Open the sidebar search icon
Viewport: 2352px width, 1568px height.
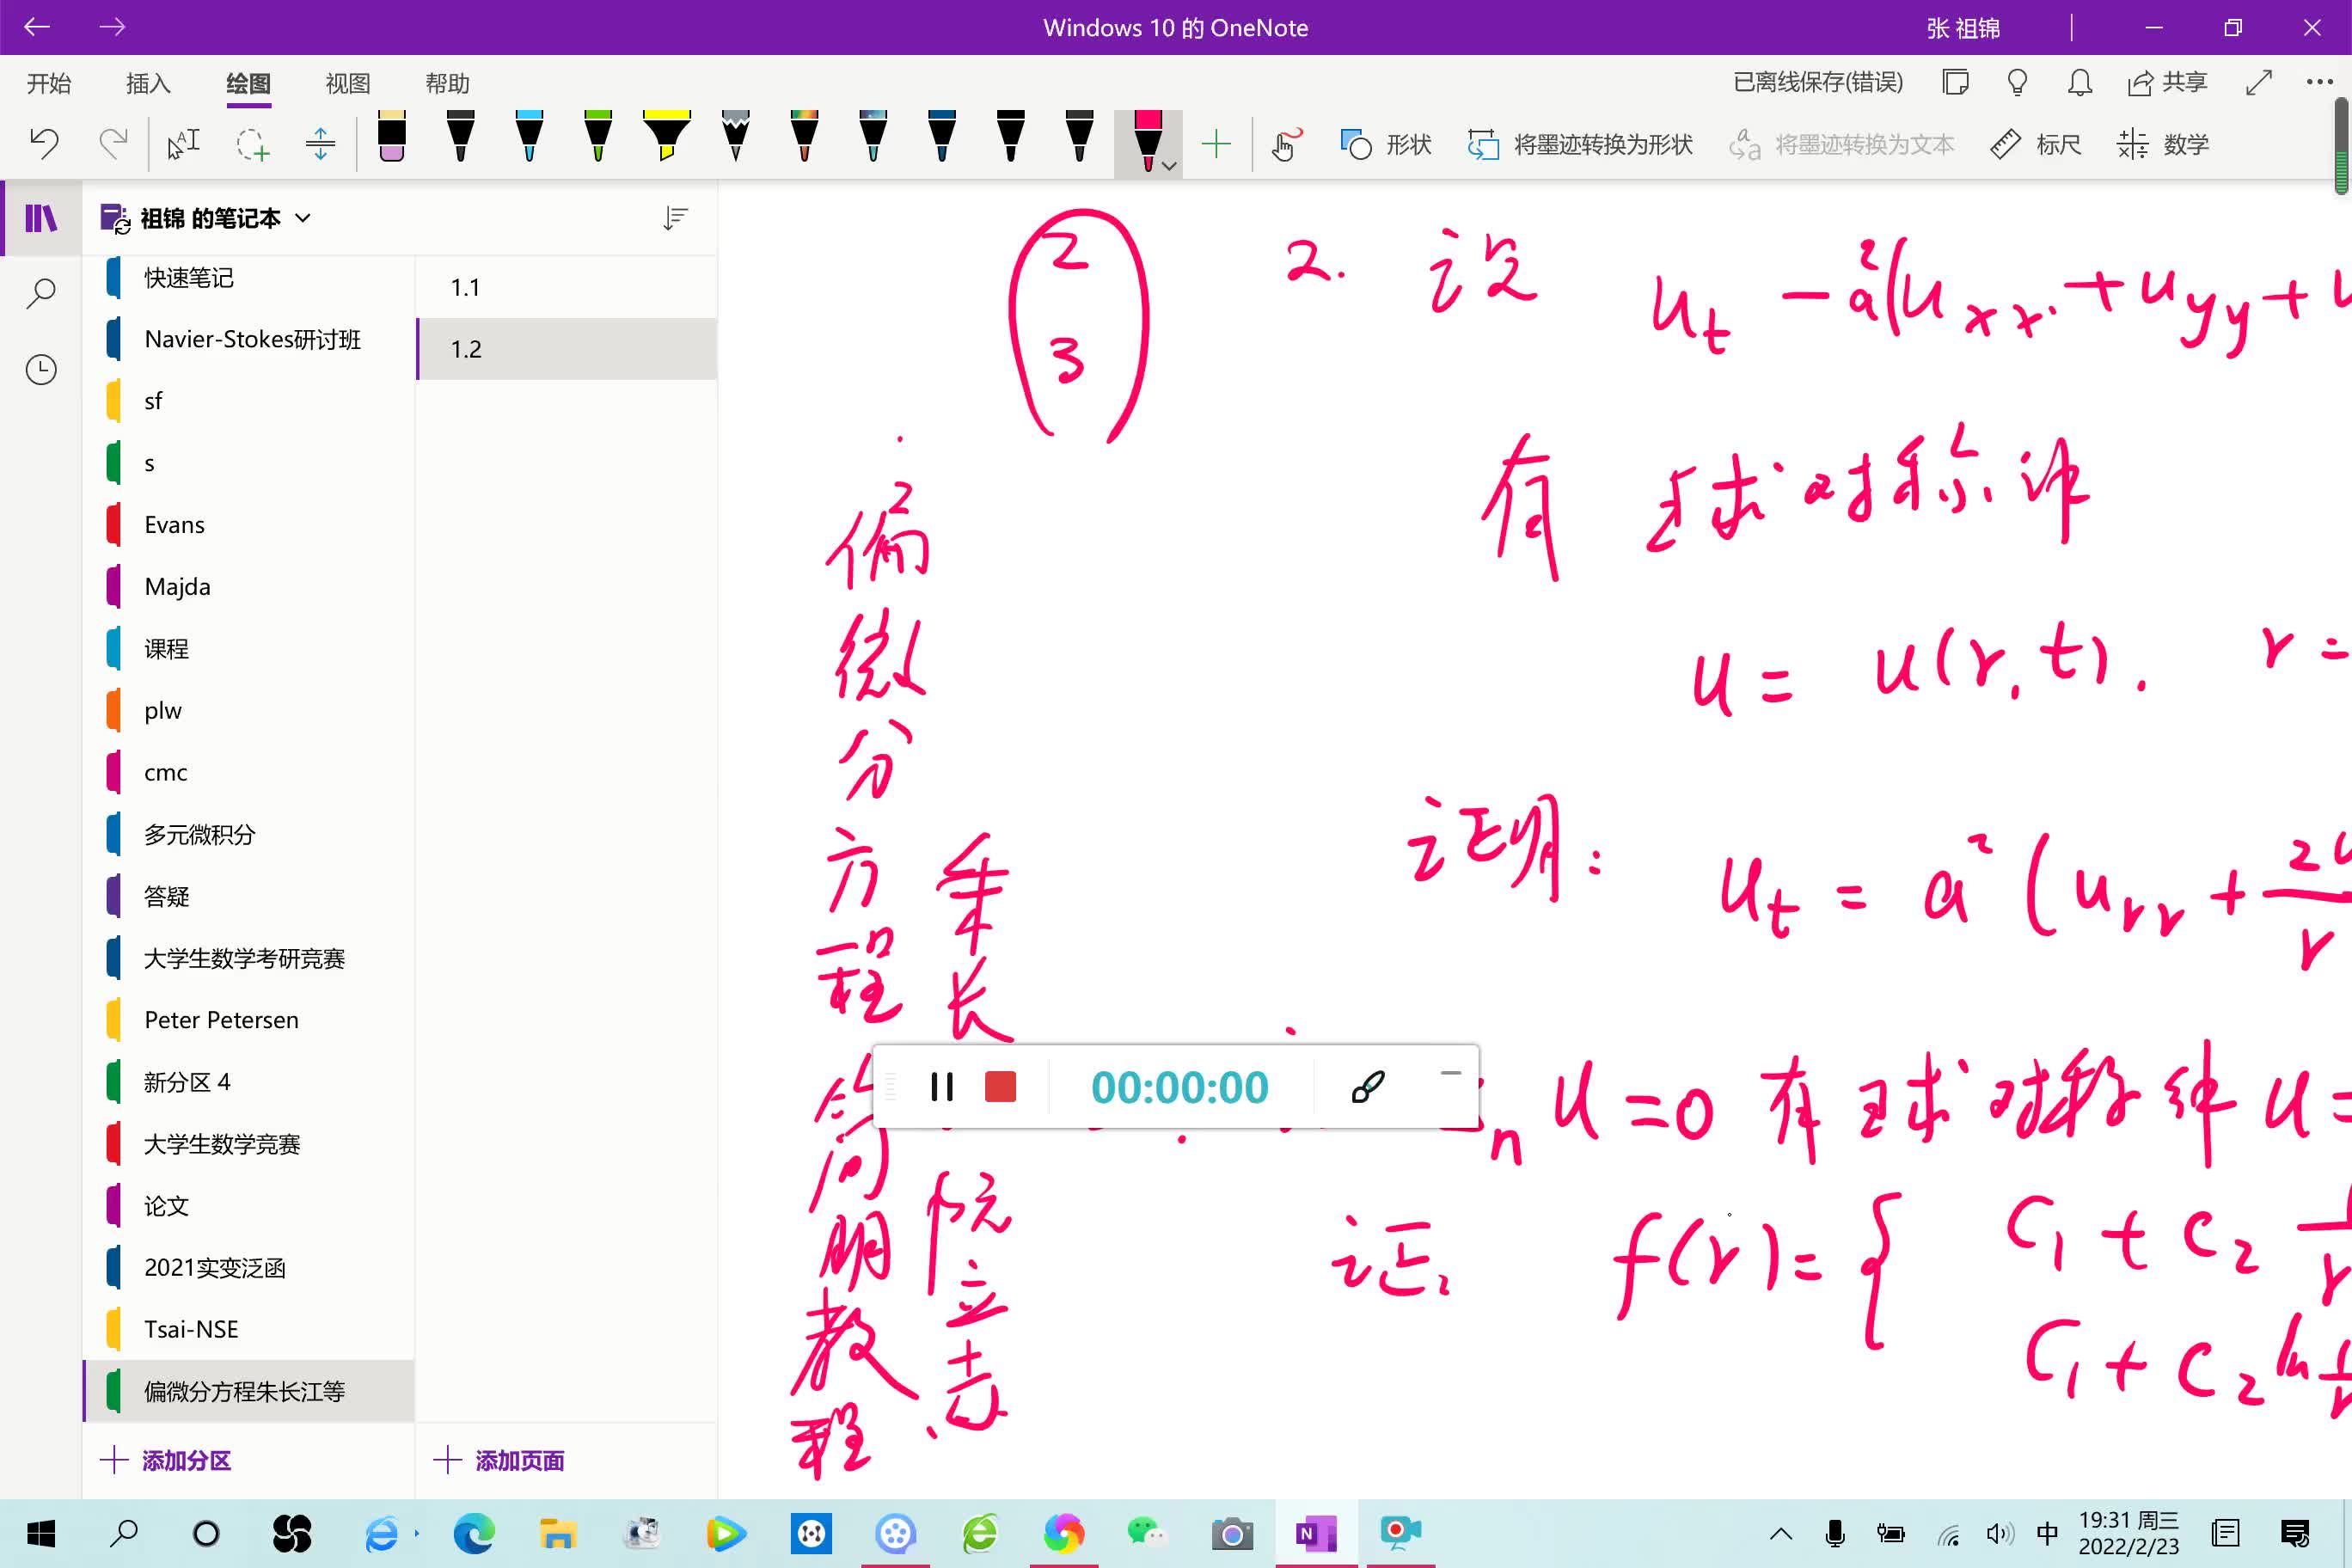pyautogui.click(x=41, y=294)
